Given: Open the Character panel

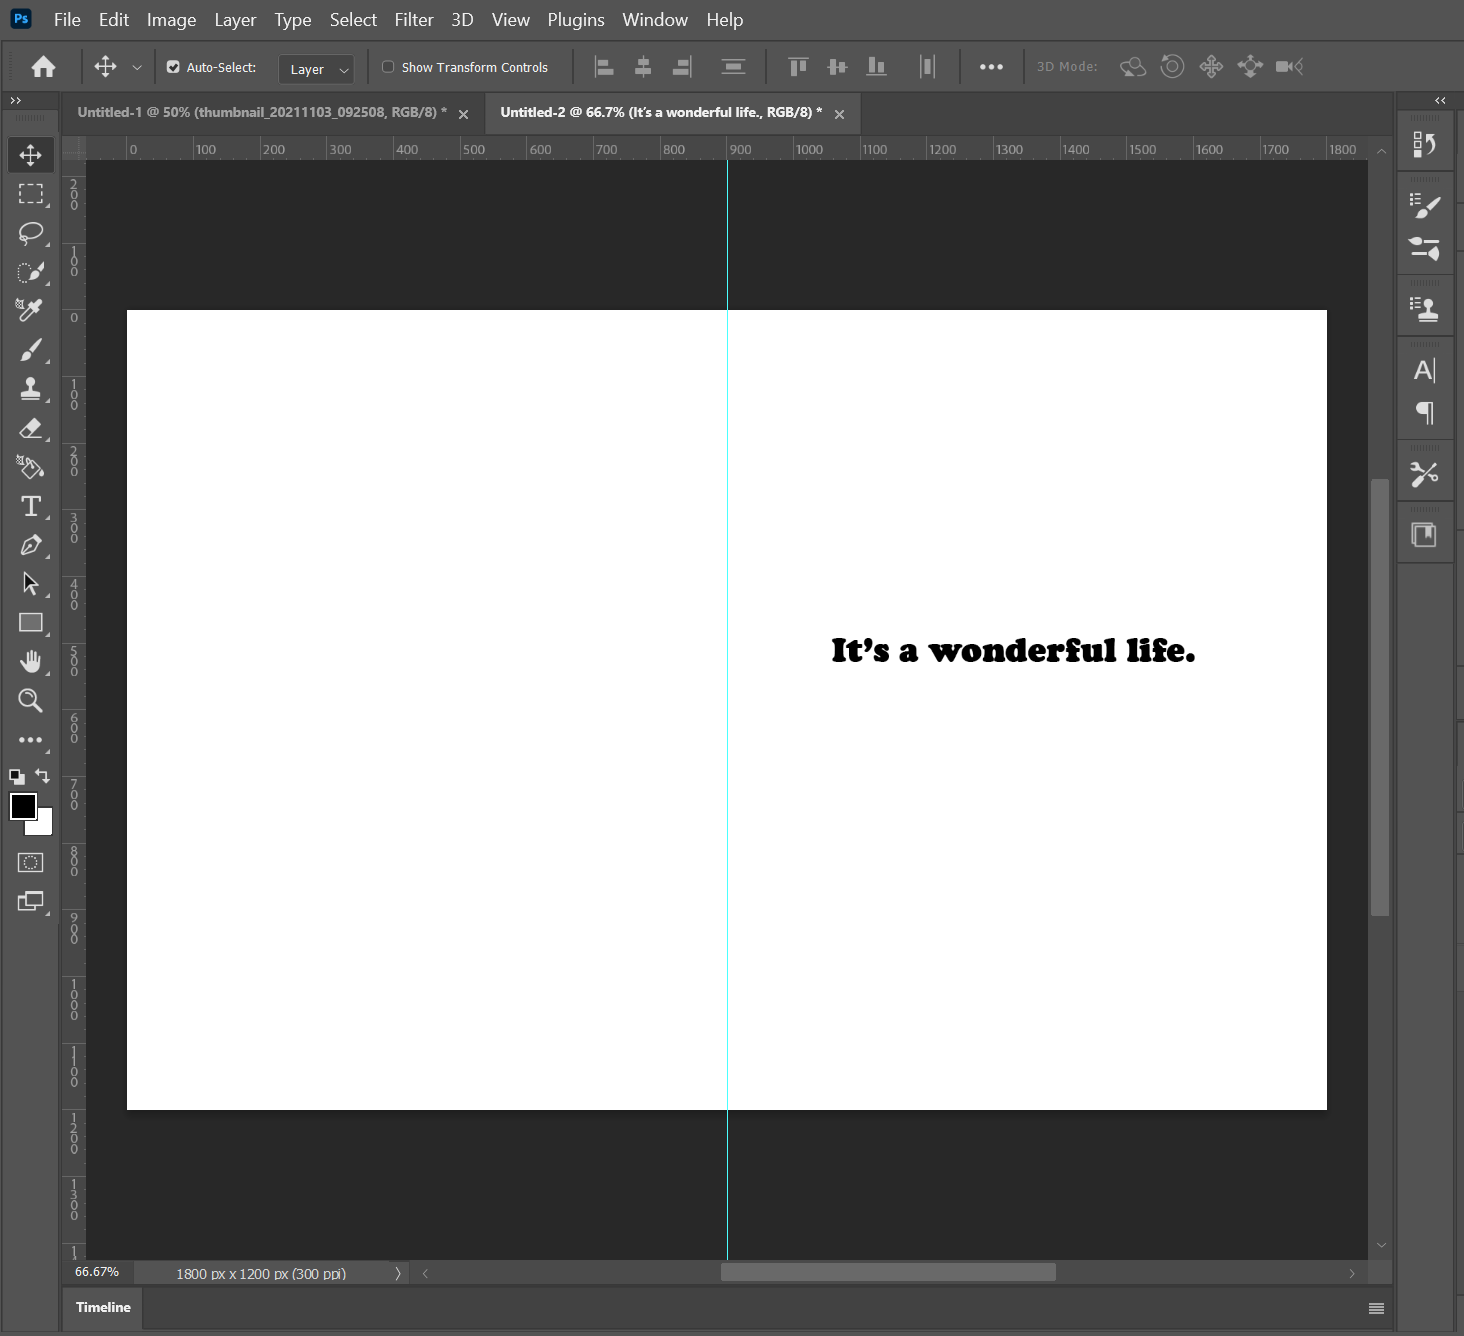Looking at the screenshot, I should pyautogui.click(x=1424, y=369).
